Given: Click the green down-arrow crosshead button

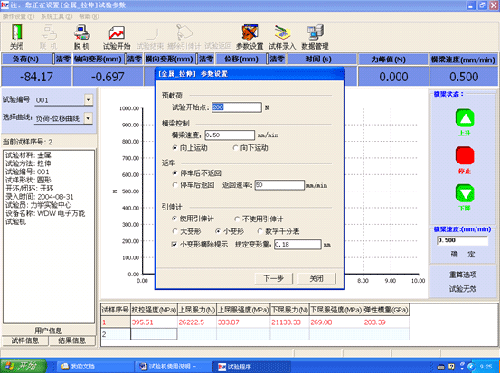Looking at the screenshot, I should 465,193.
